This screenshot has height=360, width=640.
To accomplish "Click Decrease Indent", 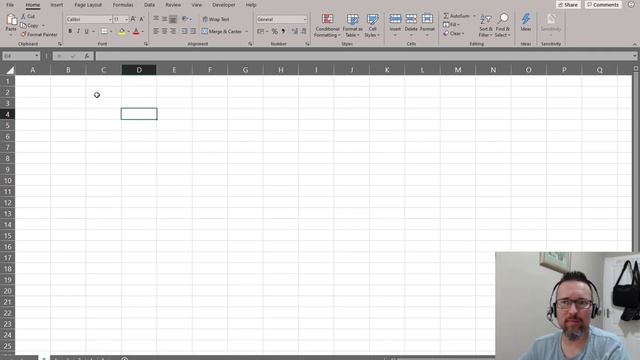I will point(184,31).
